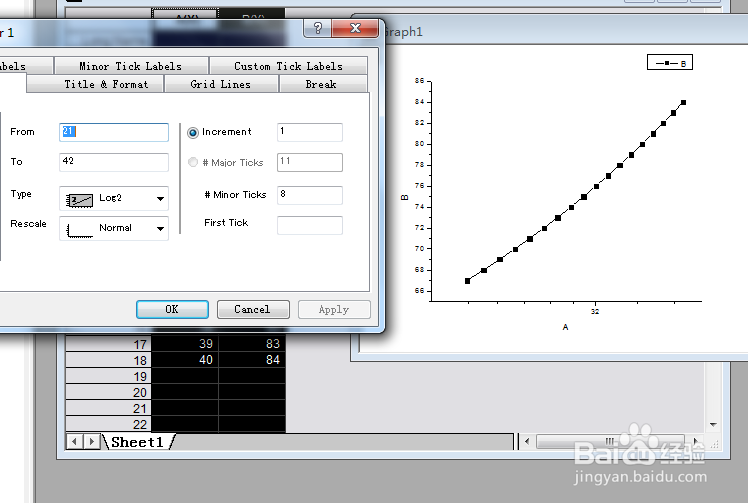Select worksheet row header 21
748x503 pixels.
click(108, 408)
